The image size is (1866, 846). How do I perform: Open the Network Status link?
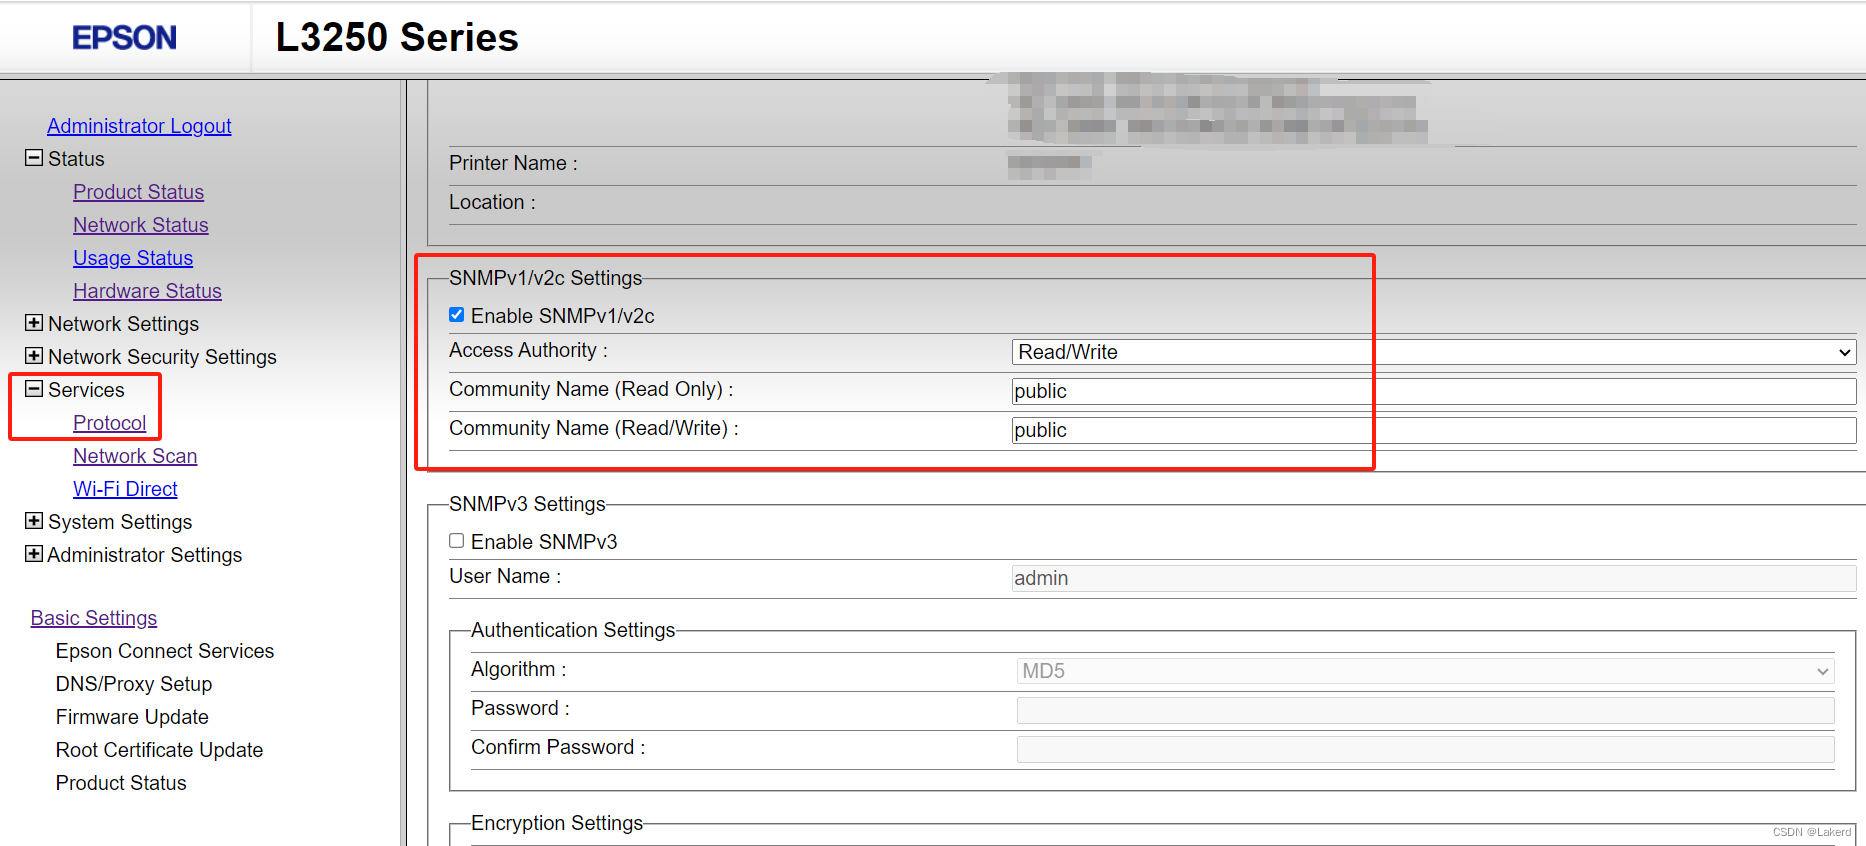click(x=141, y=225)
